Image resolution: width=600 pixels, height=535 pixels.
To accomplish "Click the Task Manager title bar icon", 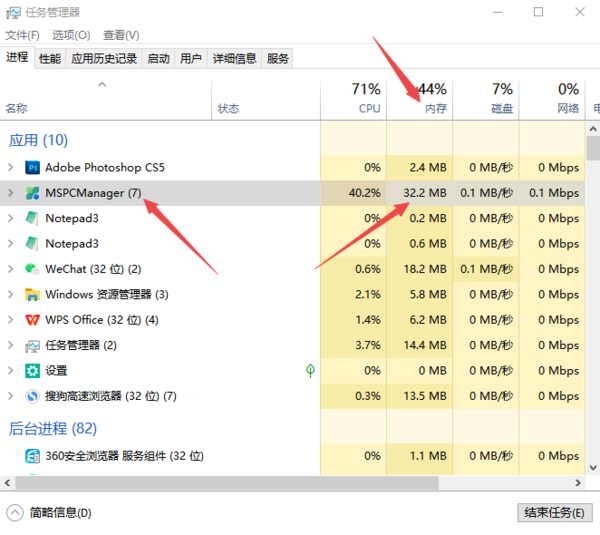I will pos(13,13).
